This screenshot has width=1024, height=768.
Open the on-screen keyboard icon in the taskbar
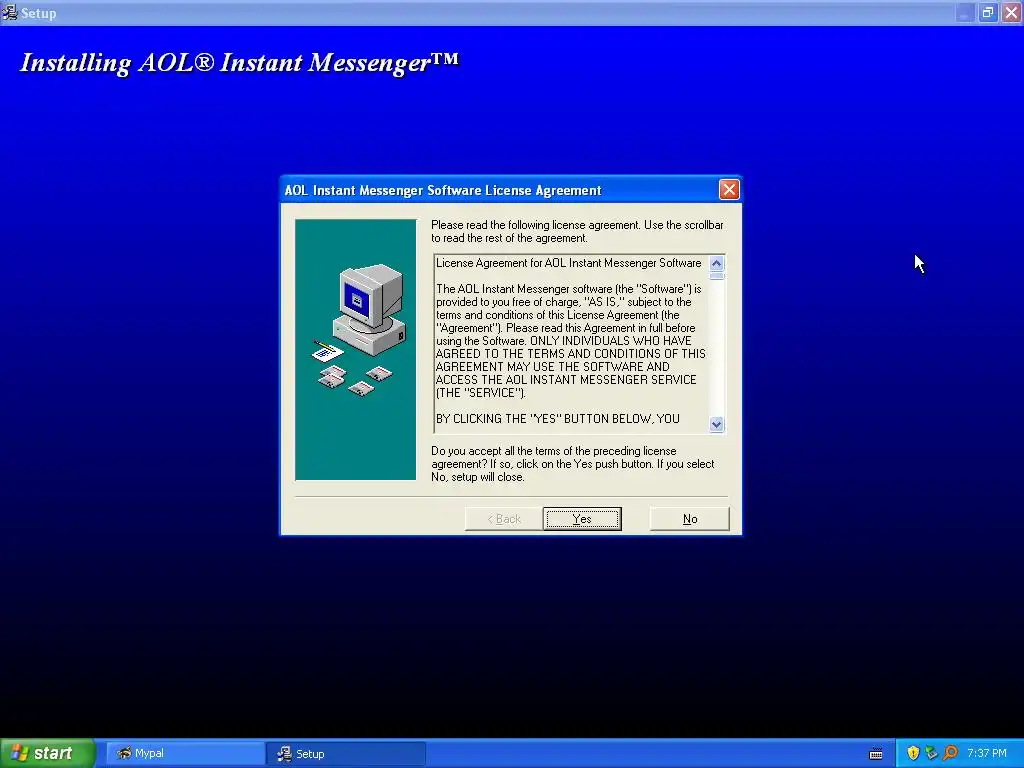pos(876,754)
